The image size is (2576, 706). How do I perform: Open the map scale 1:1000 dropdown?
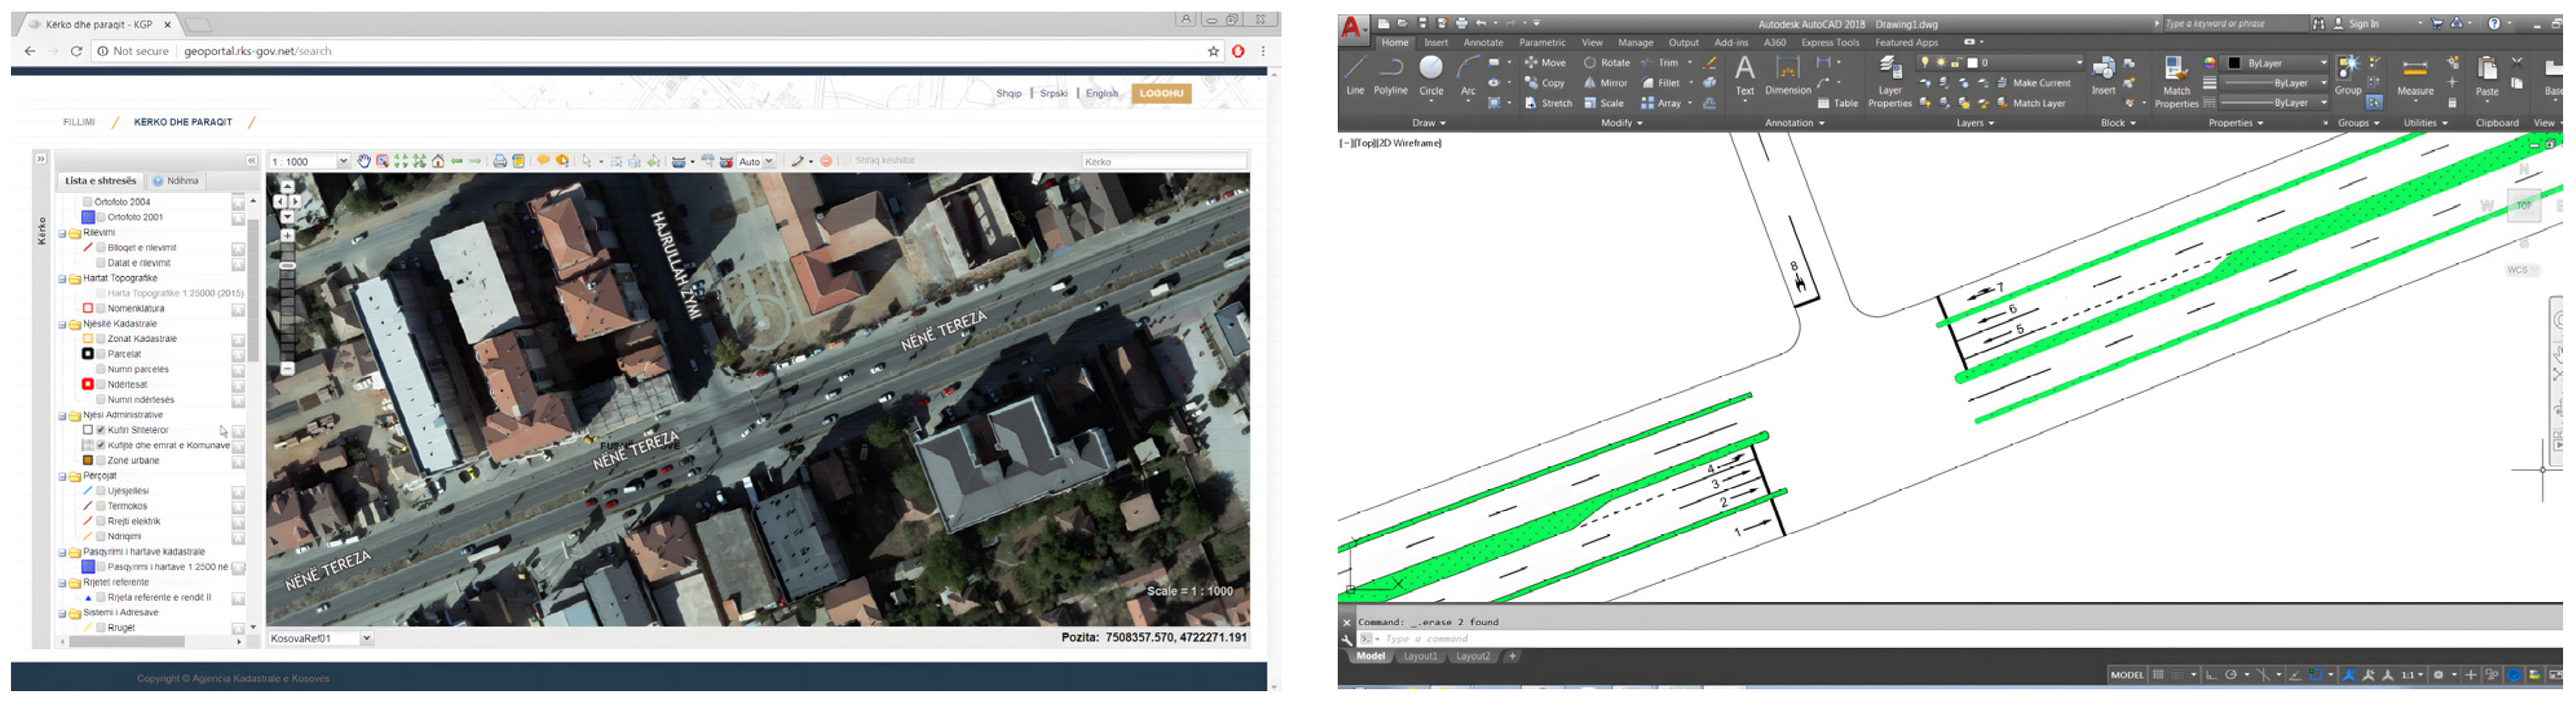point(343,161)
